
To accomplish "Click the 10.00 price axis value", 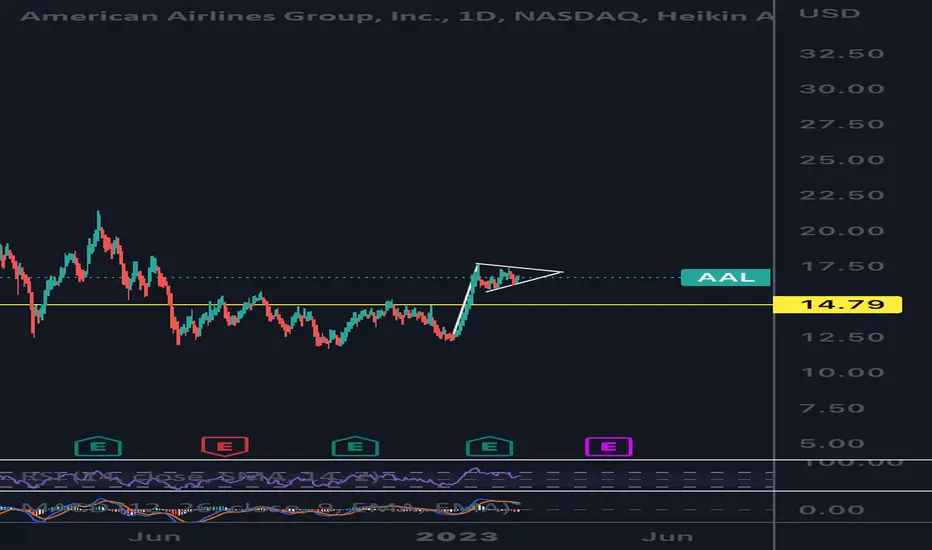I will pyautogui.click(x=842, y=373).
